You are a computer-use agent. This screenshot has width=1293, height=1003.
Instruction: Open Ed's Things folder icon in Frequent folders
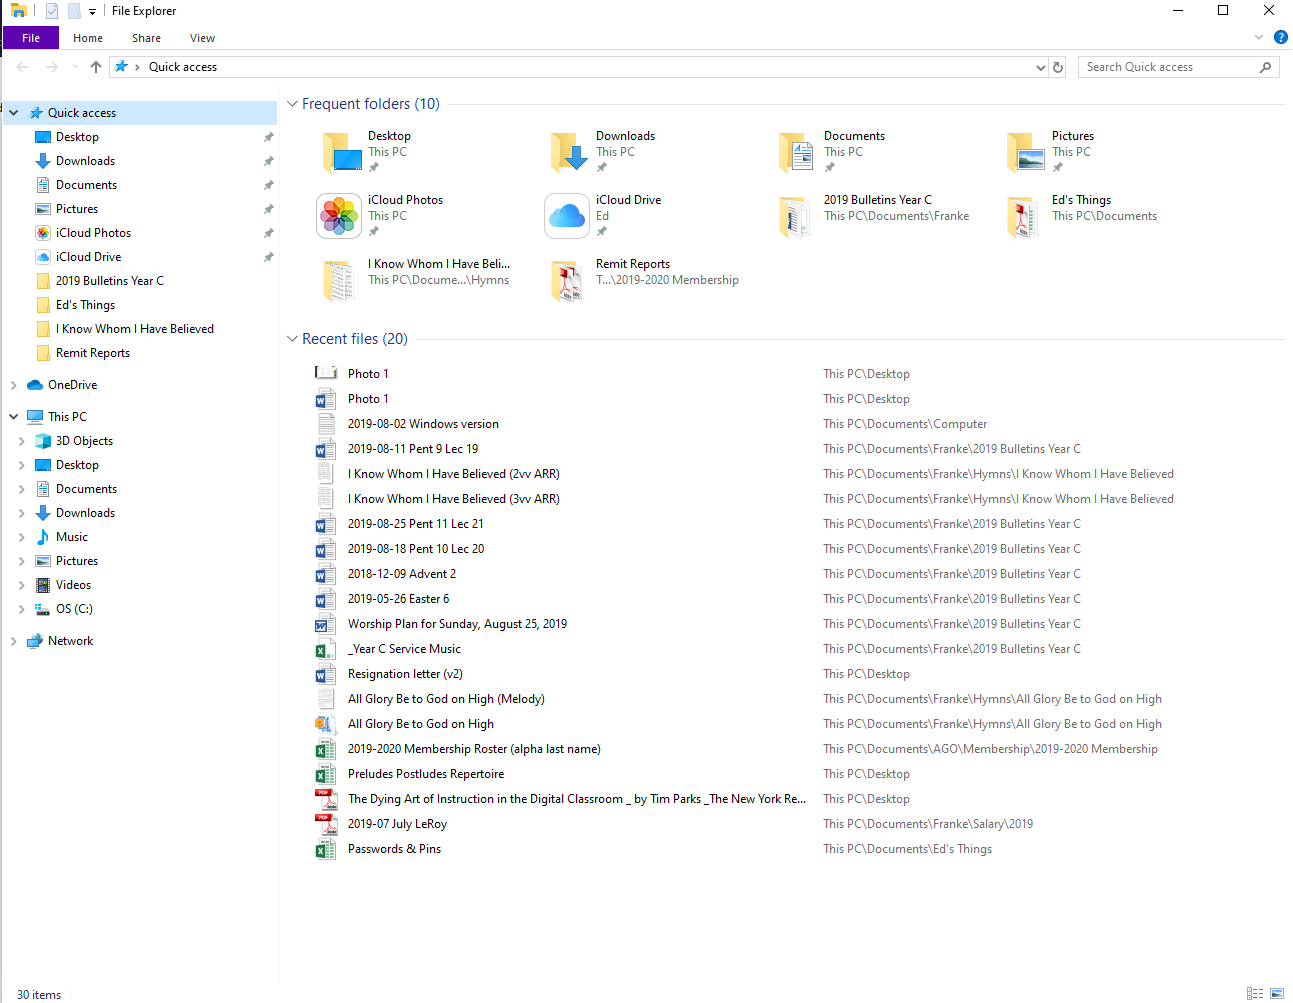tap(1024, 217)
